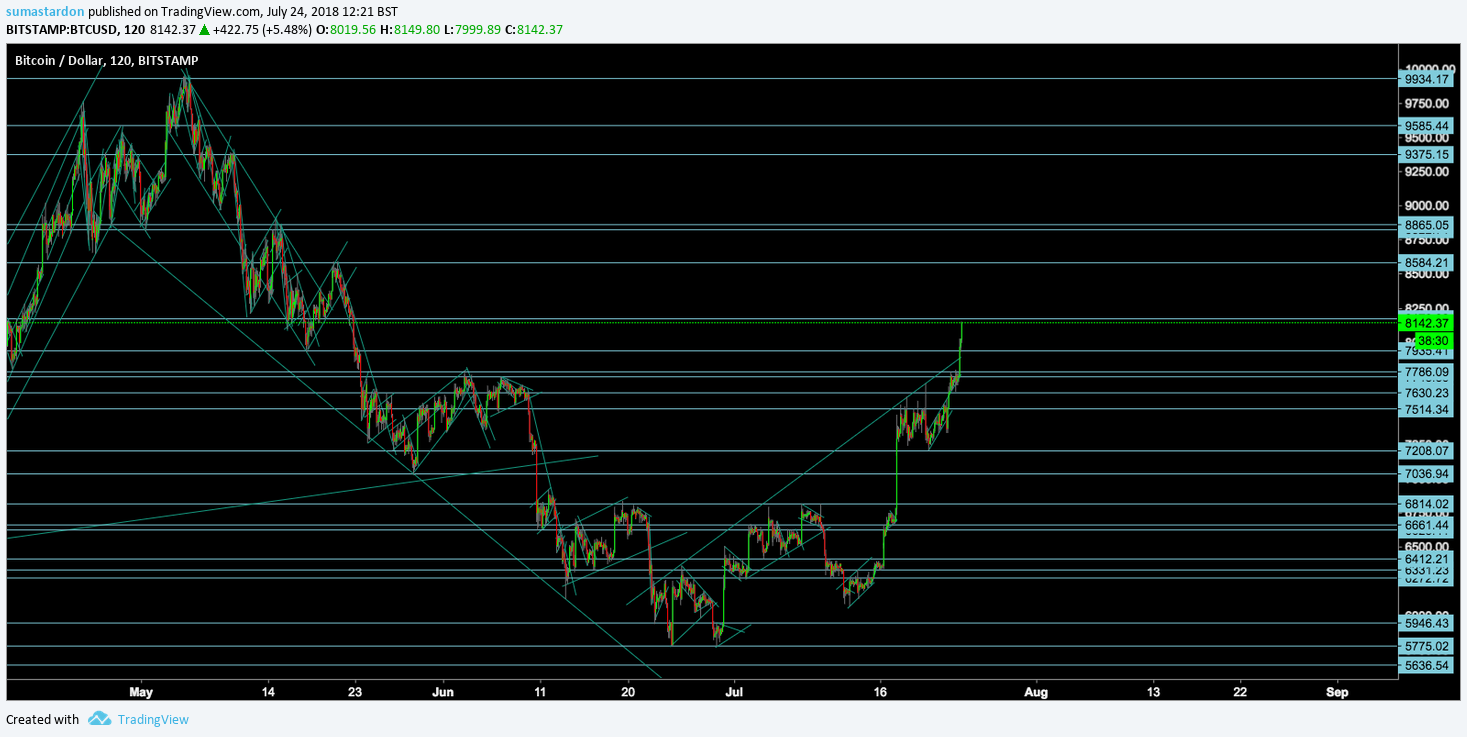Click the low value L:7999.89
Viewport: 1467px width, 737px height.
tap(472, 29)
